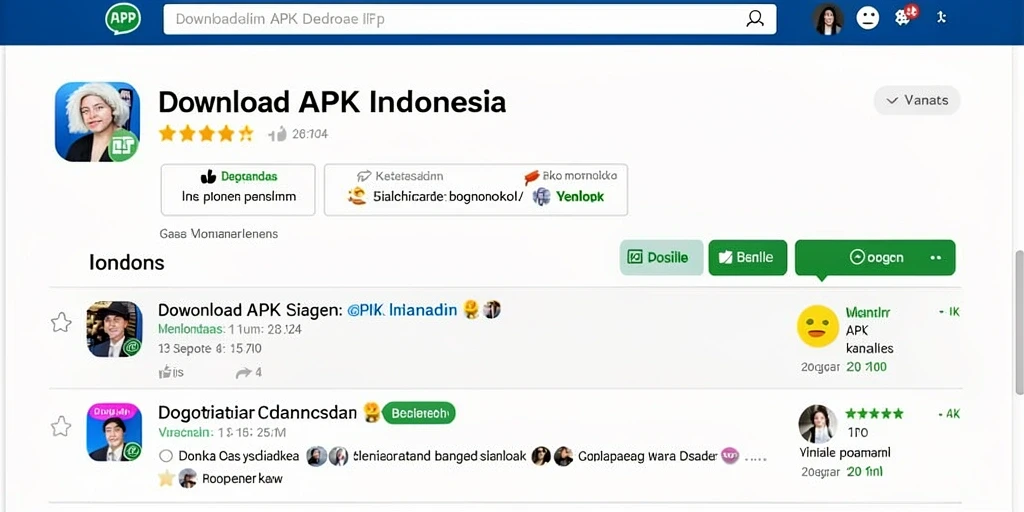Click the 13 Sepote date text
The height and width of the screenshot is (512, 1024).
210,348
